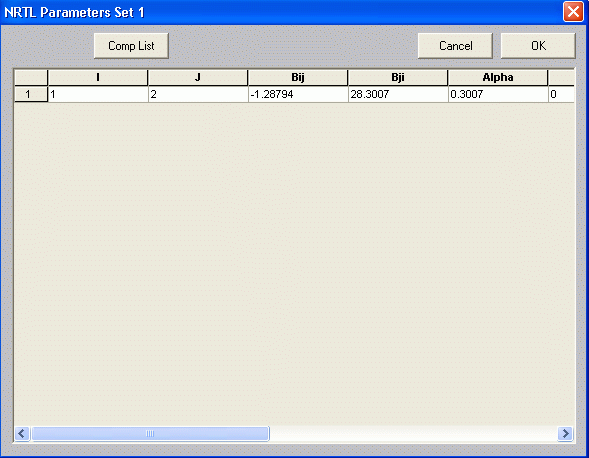The image size is (589, 458).
Task: Select the Alpha value 0.3007 cell
Action: tap(498, 94)
